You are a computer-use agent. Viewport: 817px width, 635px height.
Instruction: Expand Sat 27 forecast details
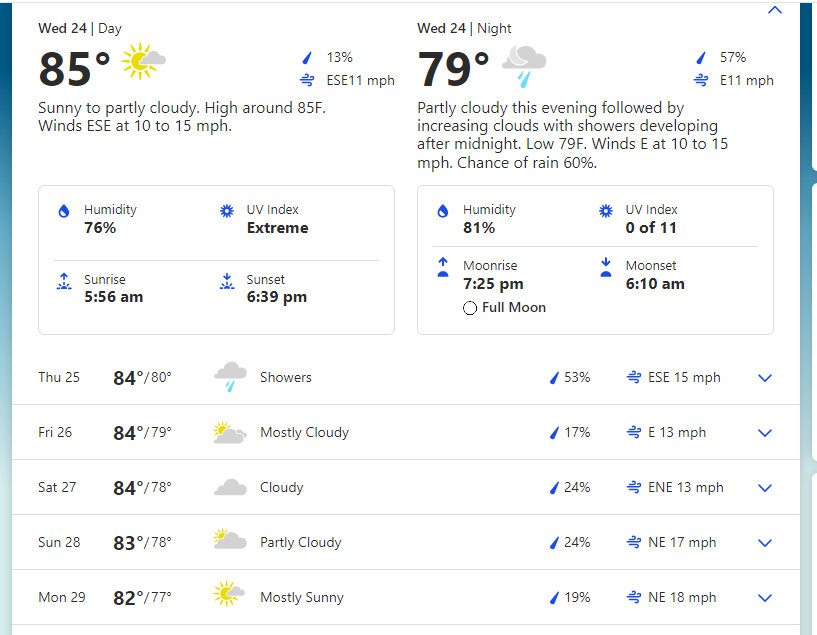(x=765, y=488)
